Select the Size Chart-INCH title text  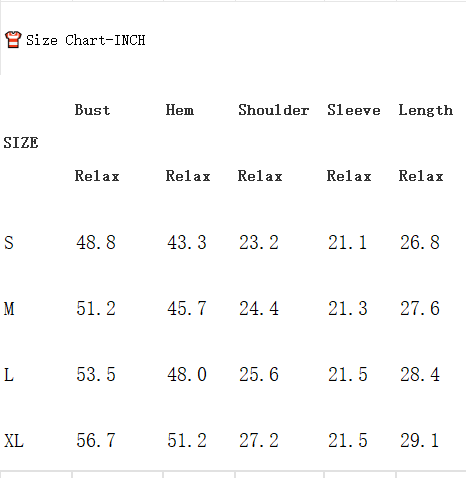pyautogui.click(x=86, y=40)
